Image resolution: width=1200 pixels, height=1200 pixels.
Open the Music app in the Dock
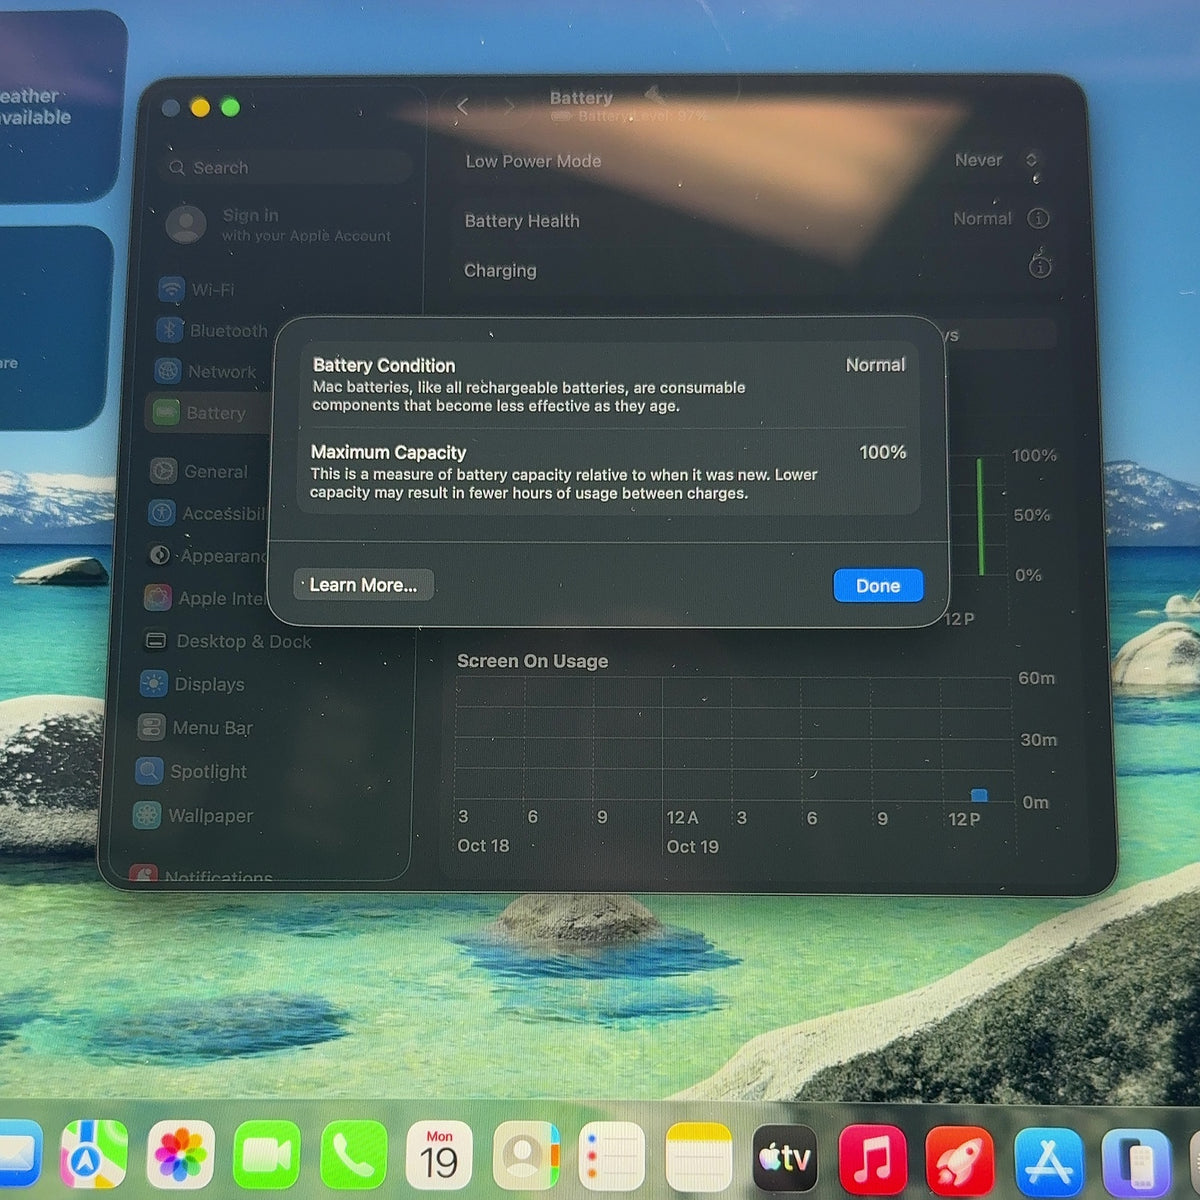pos(872,1159)
